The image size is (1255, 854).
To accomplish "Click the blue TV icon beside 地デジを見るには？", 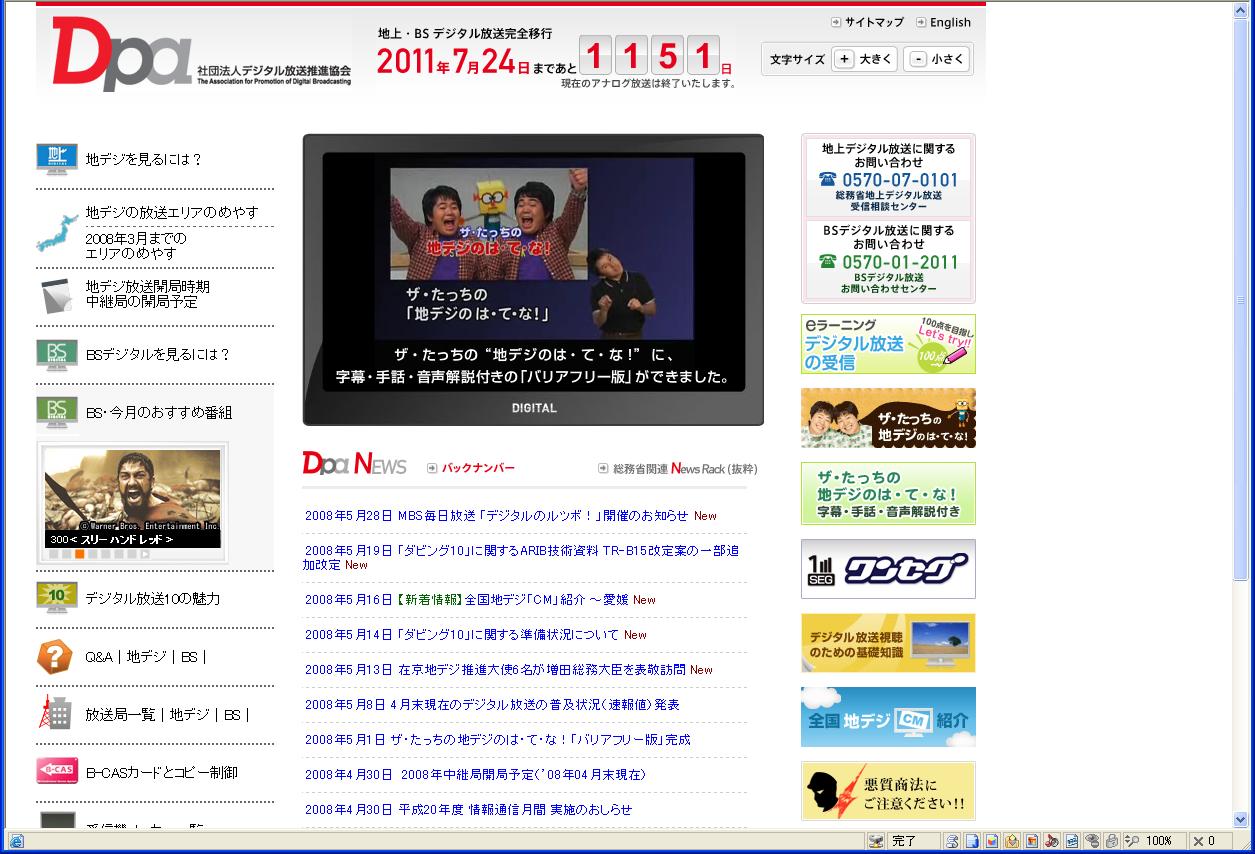I will click(x=57, y=158).
